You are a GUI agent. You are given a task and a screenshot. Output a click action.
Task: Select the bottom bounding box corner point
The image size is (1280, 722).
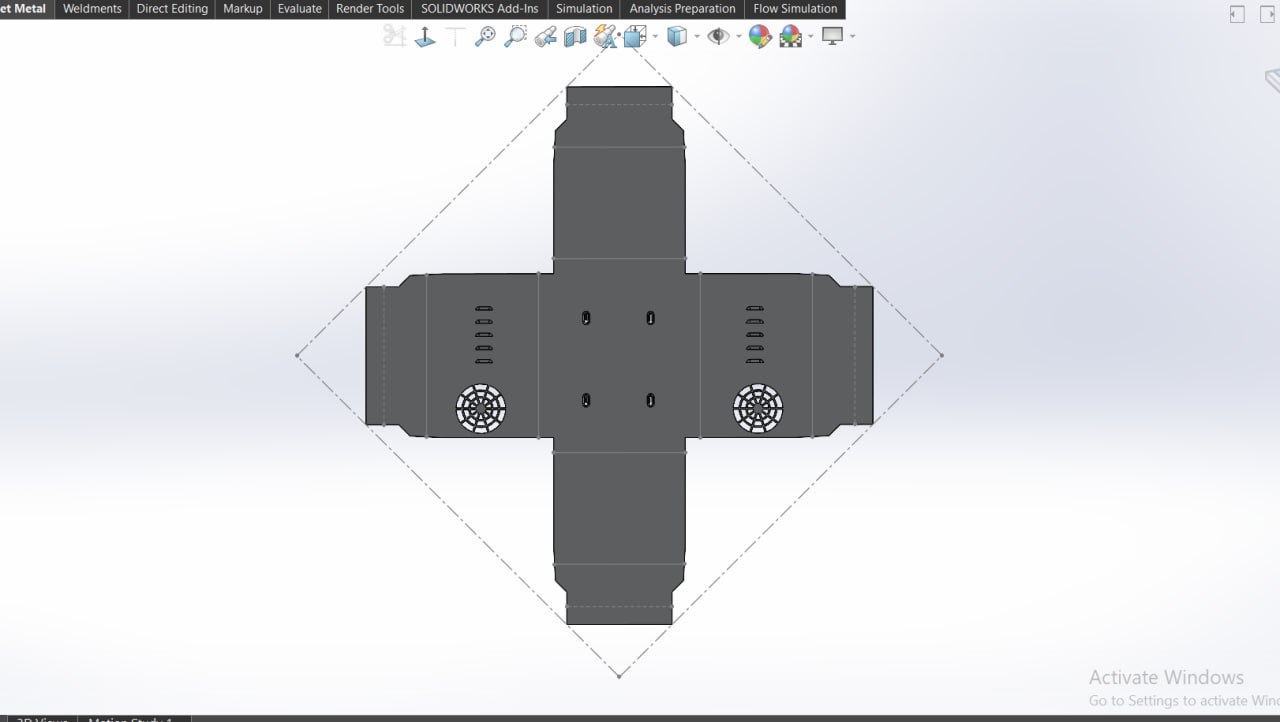tap(619, 676)
